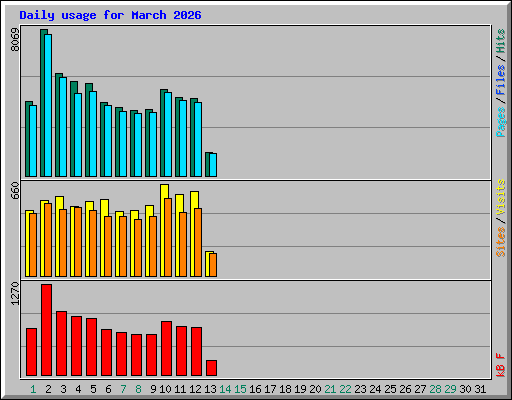Click day 16 on the x-axis
The width and height of the screenshot is (512, 400).
point(255,389)
